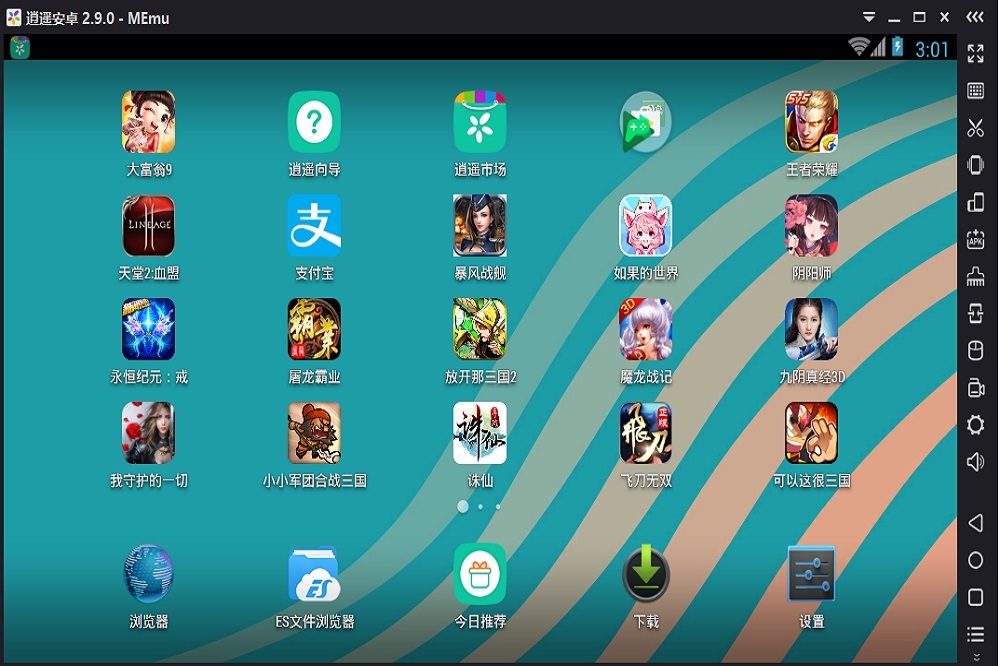This screenshot has height=666, width=1000.
Task: Launch 王者荣耀 game
Action: tap(811, 122)
